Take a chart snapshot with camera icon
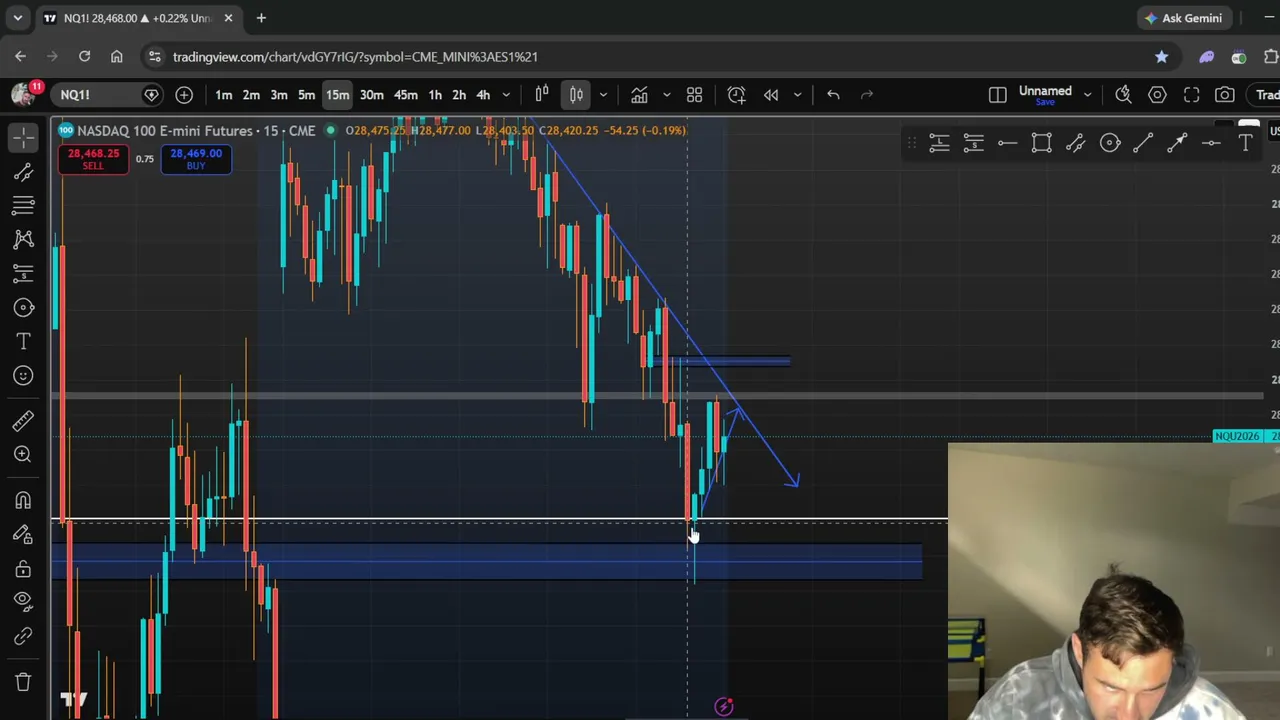The image size is (1280, 720). point(1225,95)
